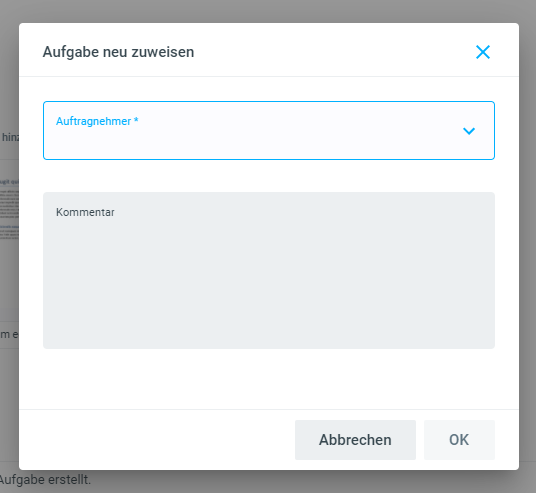Close the Aufgabe neu zuweisen dialog
The width and height of the screenshot is (536, 493).
tap(483, 52)
